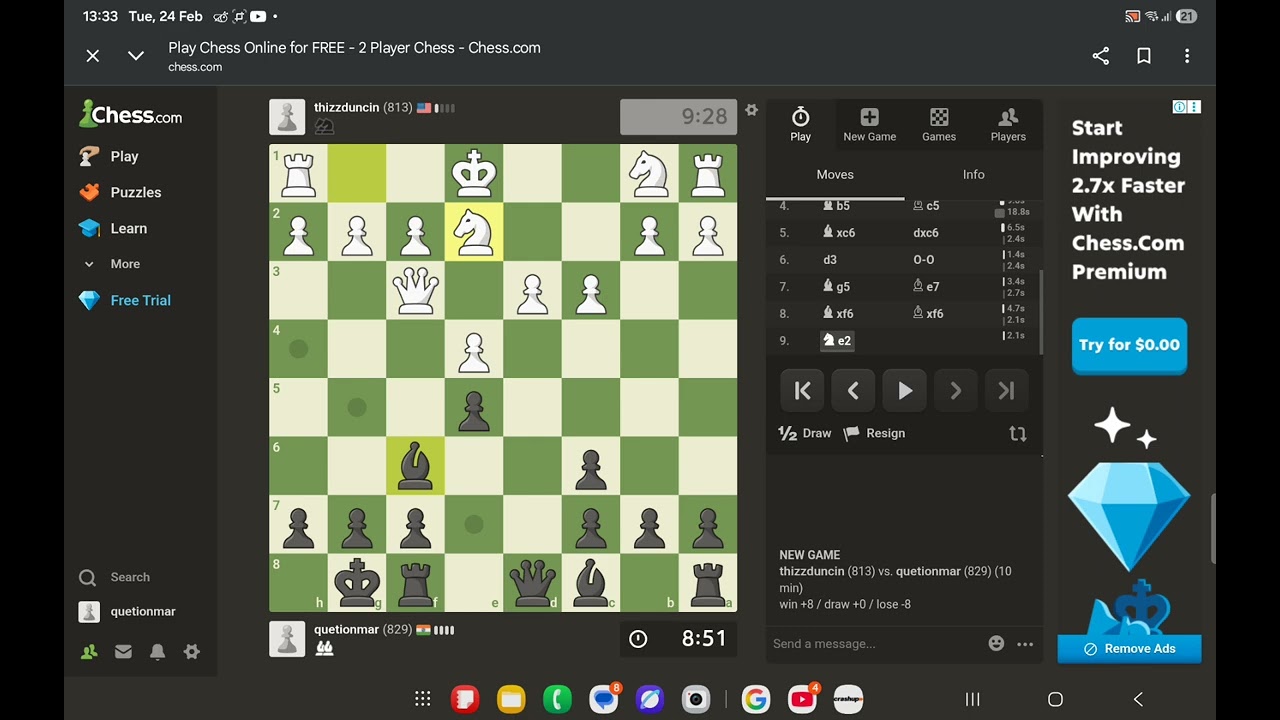This screenshot has width=1280, height=720.
Task: Open the Players tab
Action: tap(1008, 125)
